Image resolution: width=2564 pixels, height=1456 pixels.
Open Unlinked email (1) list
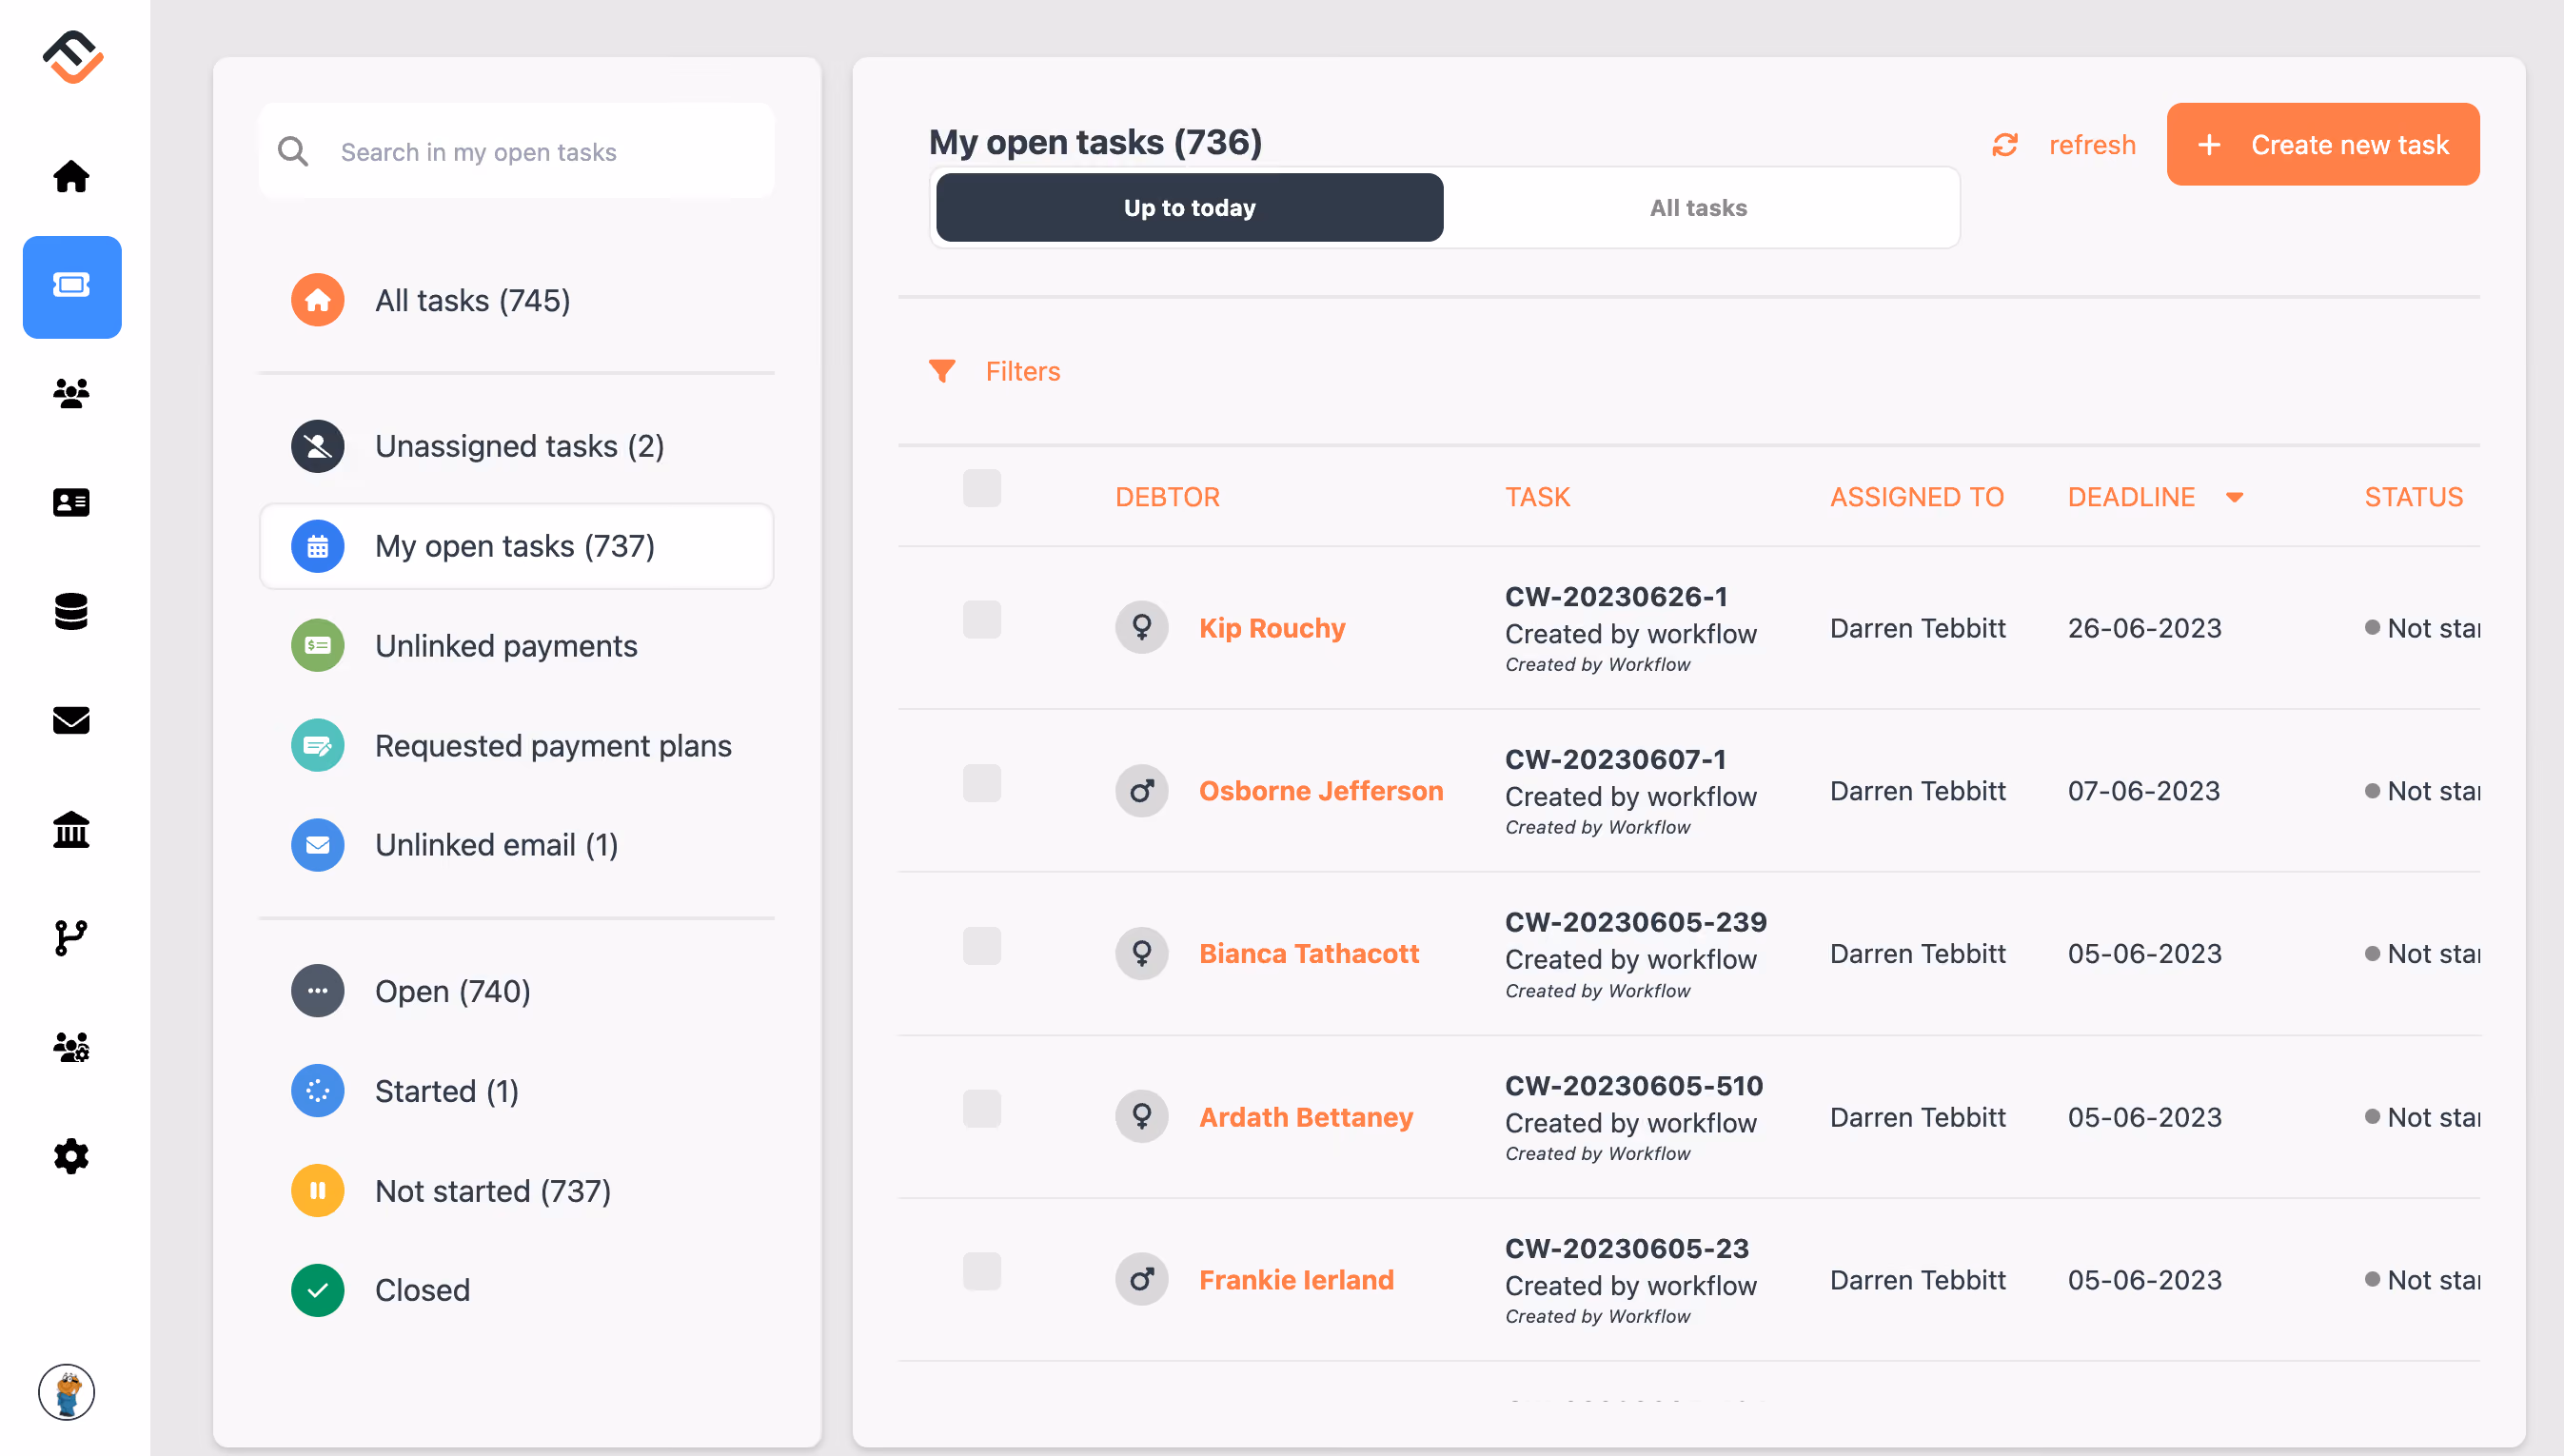tap(516, 845)
